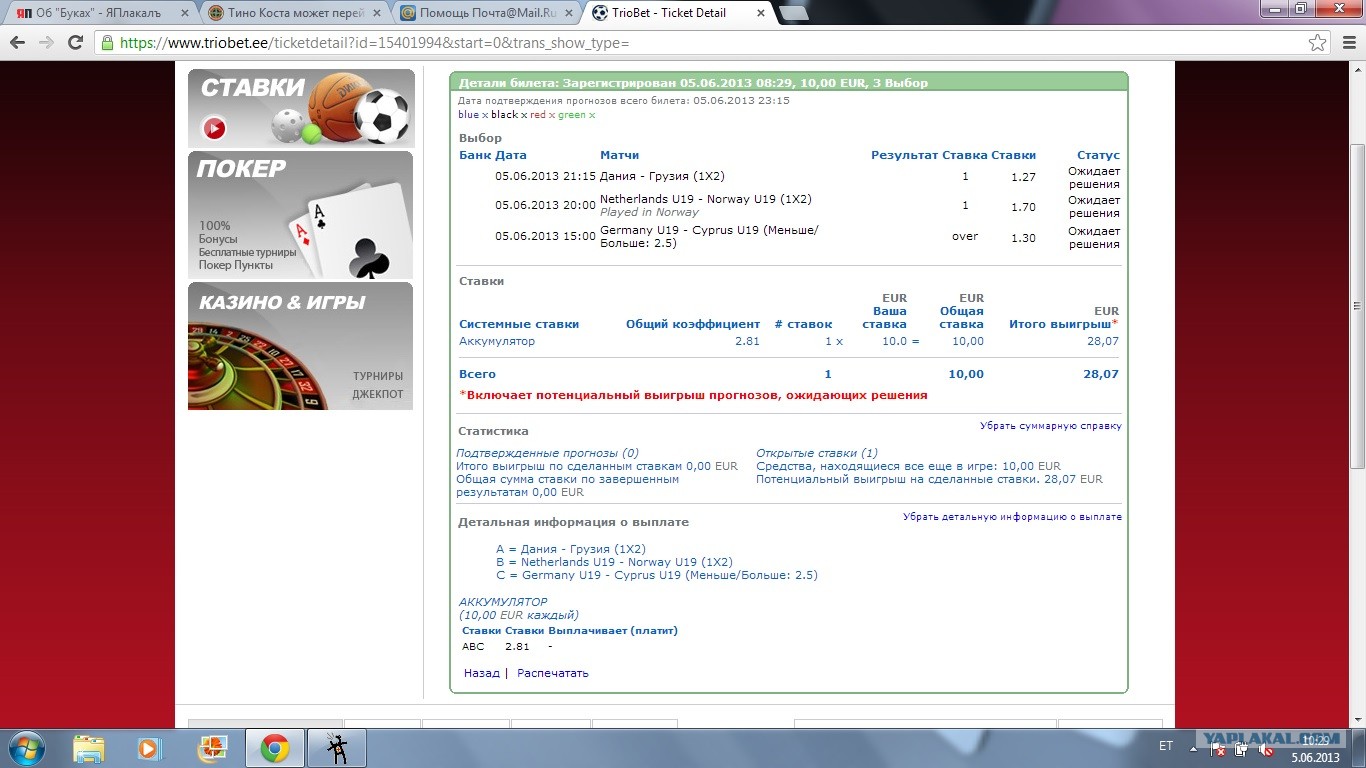Click Подтвержденные прогнозы (0) statistics heading
Screen dimensions: 1366x768
(x=547, y=453)
